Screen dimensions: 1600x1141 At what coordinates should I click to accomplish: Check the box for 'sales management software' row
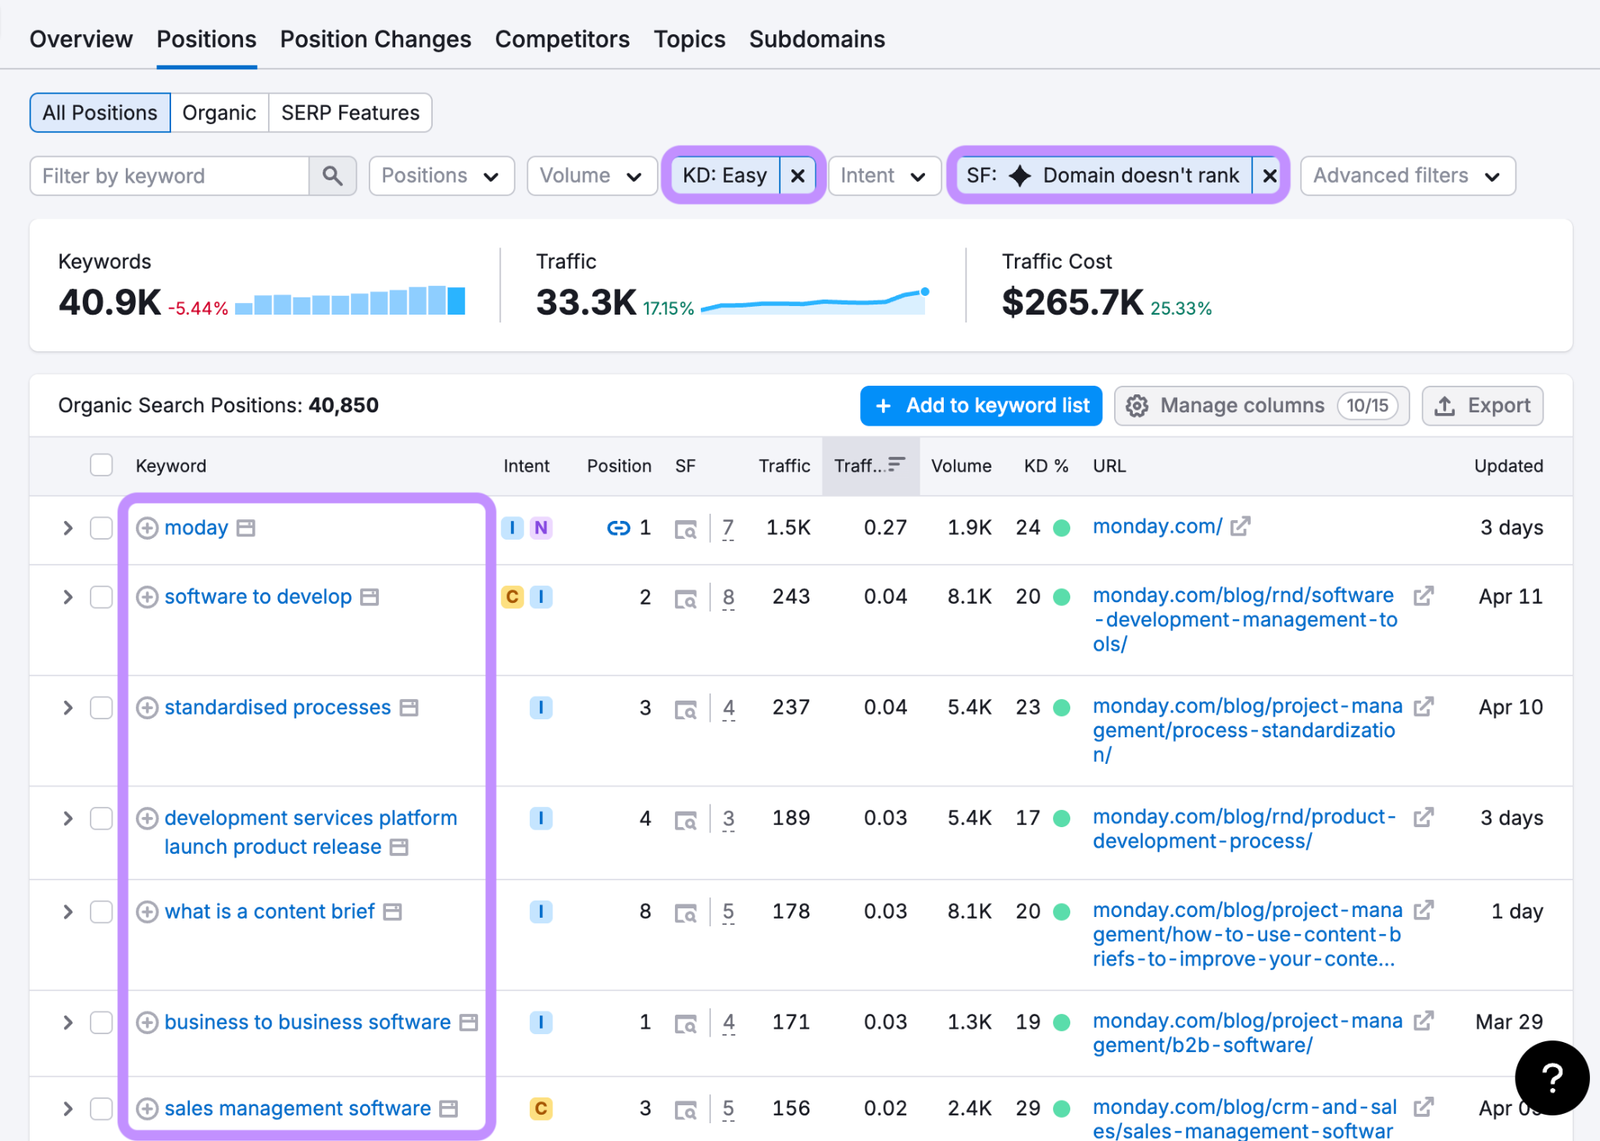[x=101, y=1109]
